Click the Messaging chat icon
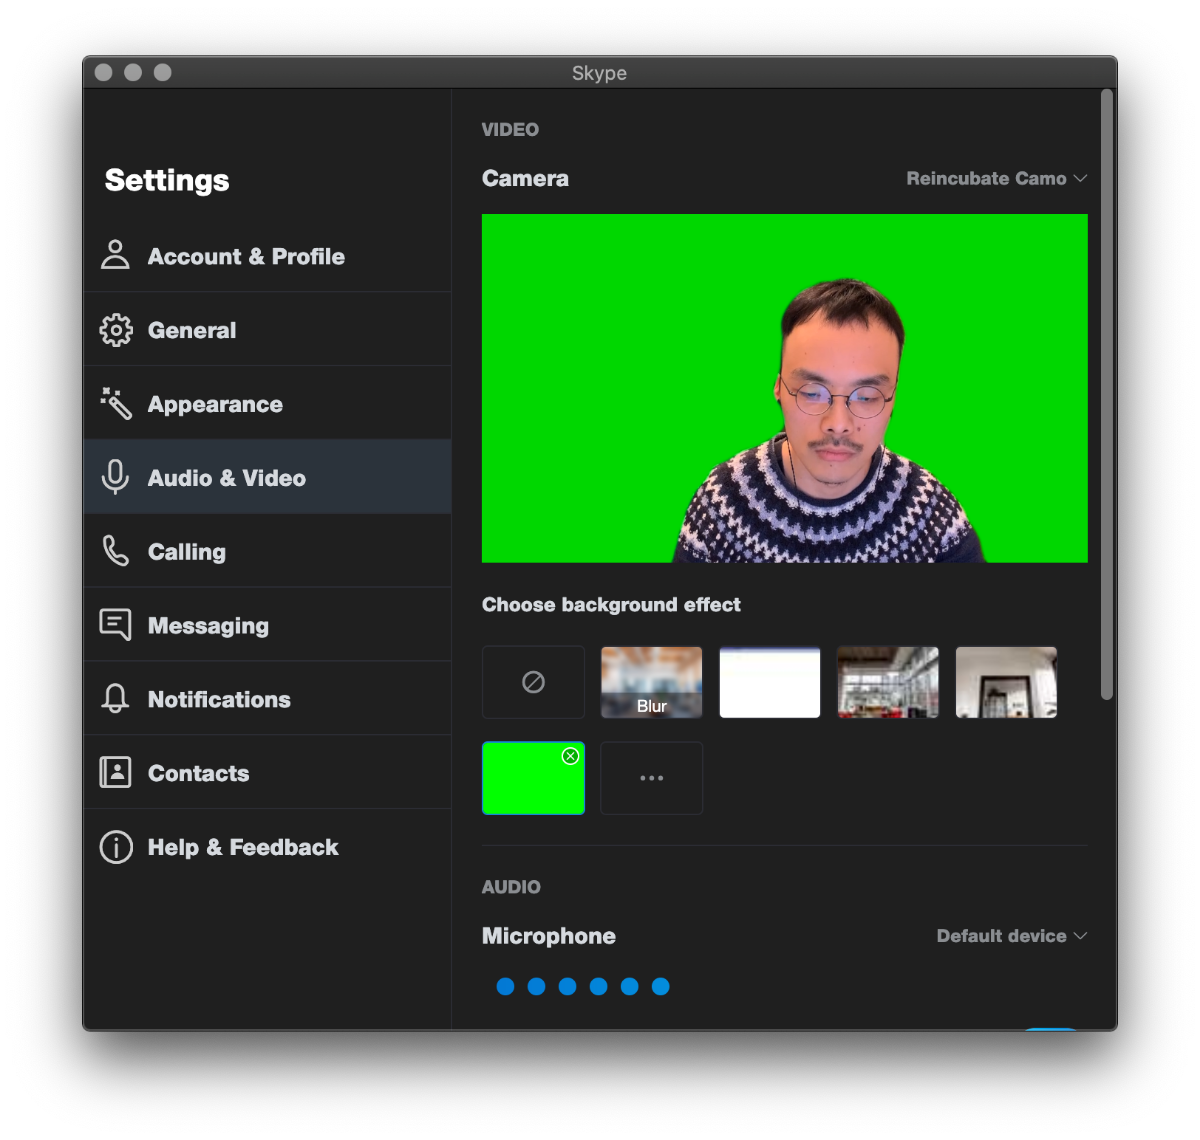This screenshot has height=1140, width=1200. (116, 625)
